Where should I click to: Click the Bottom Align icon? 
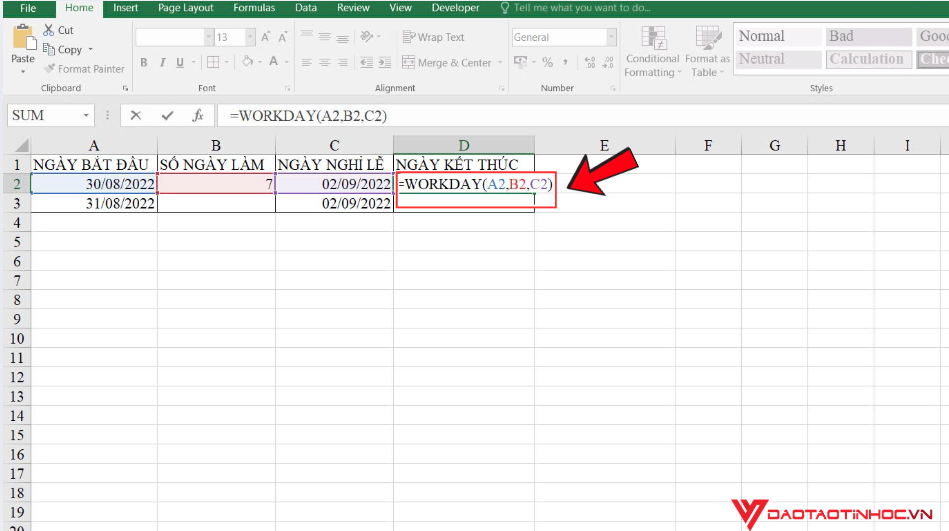coord(343,38)
